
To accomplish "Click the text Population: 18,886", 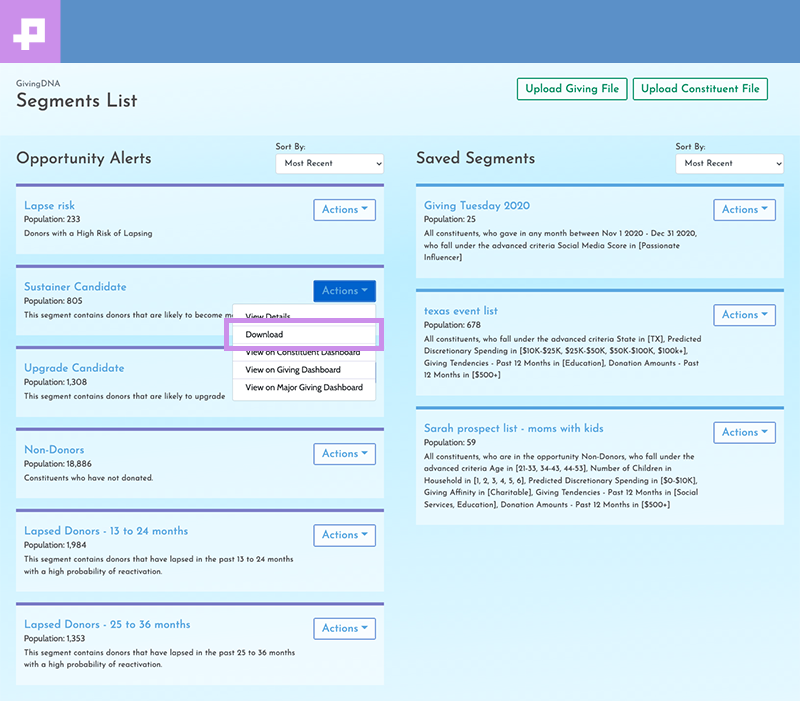I will click(58, 464).
